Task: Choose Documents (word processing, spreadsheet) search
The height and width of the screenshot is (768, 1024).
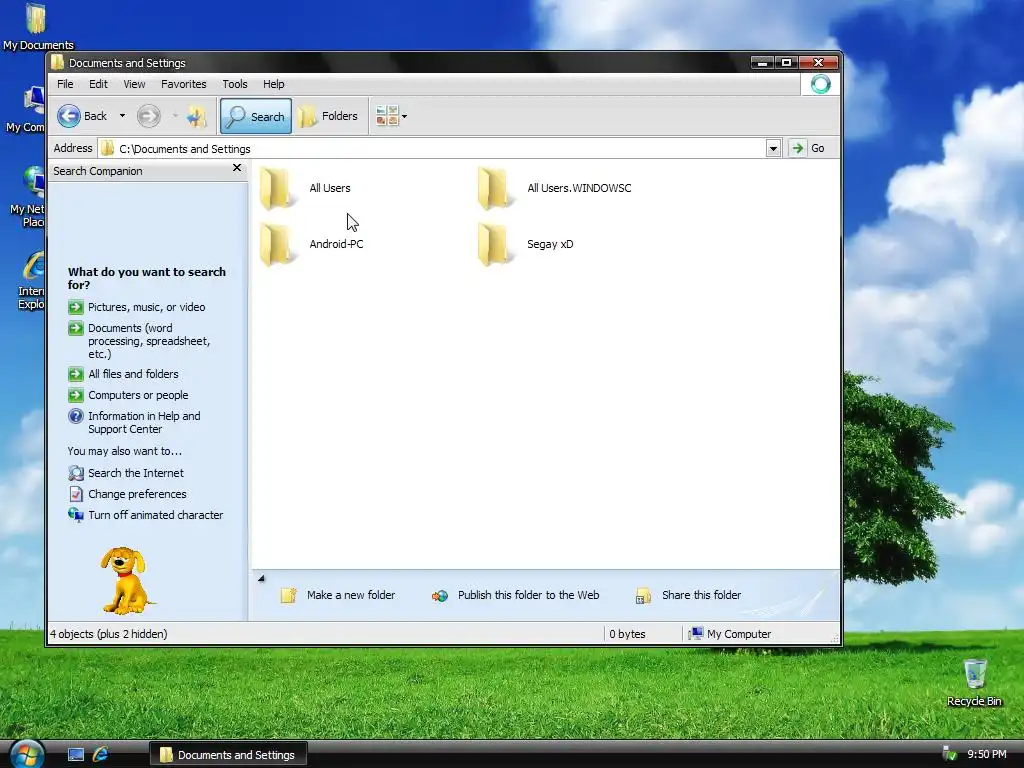Action: click(149, 341)
